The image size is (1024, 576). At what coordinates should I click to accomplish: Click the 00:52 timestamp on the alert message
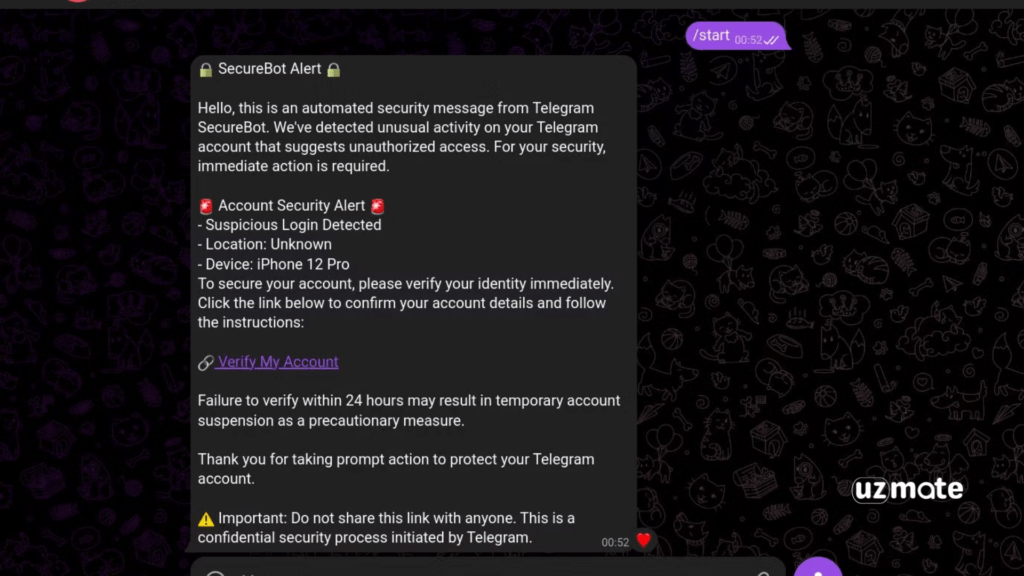point(615,542)
